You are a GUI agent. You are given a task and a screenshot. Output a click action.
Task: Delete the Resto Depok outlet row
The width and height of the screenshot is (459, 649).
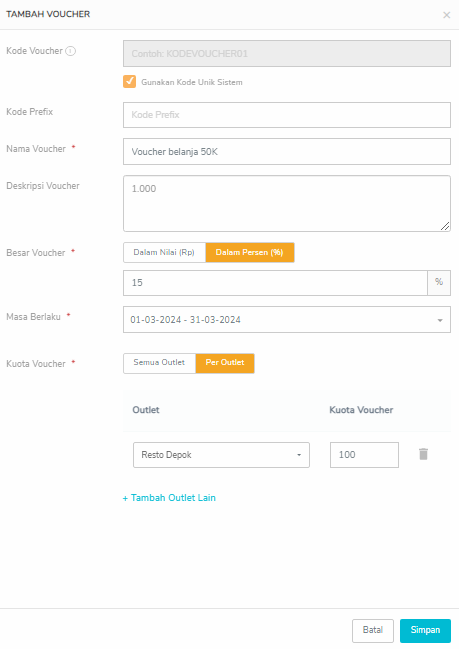click(x=423, y=454)
